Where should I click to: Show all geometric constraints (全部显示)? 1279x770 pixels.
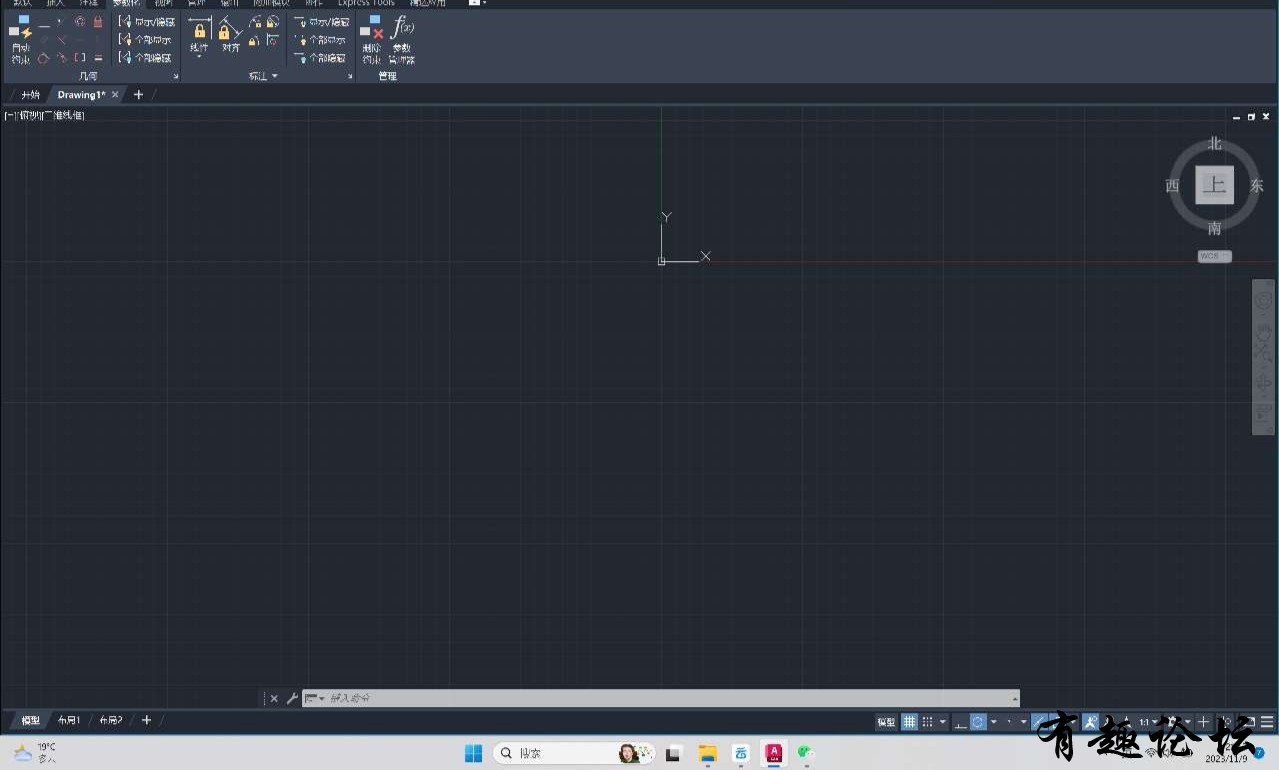tap(146, 40)
